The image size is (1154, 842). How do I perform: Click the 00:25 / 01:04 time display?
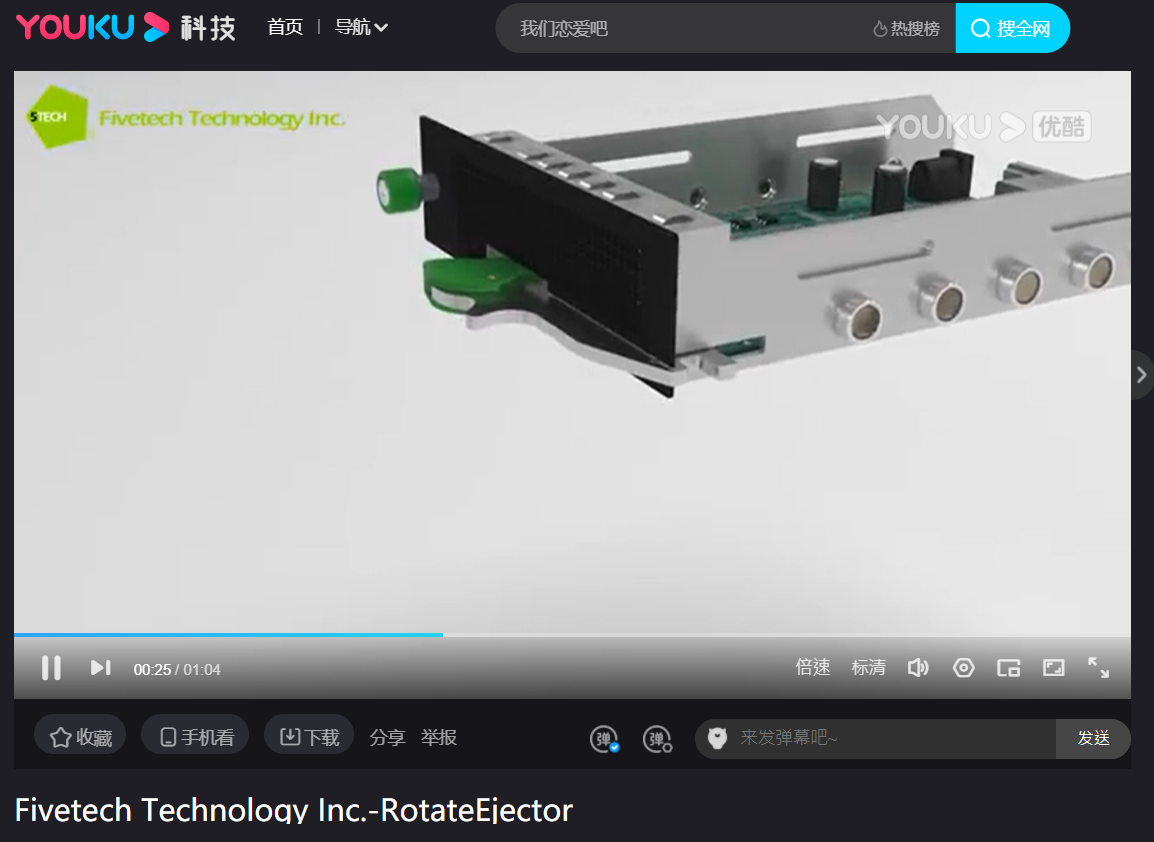[x=177, y=670]
